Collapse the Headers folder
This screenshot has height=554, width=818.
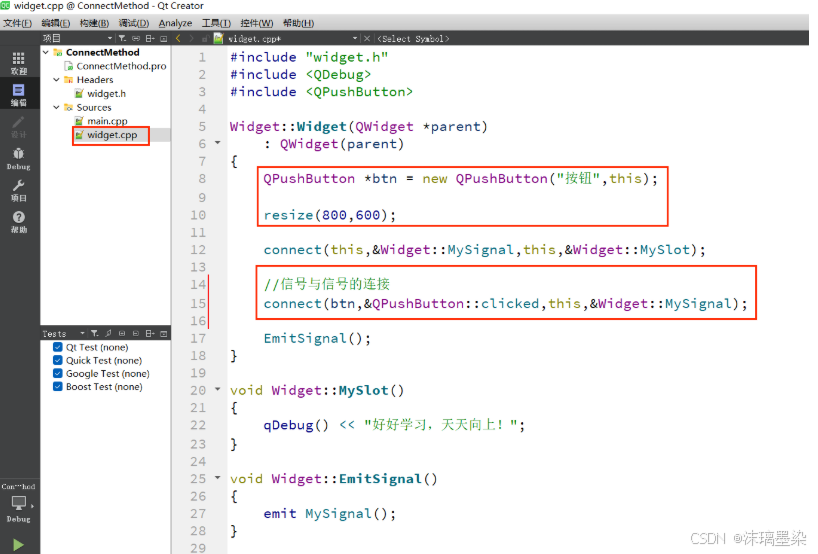point(56,80)
